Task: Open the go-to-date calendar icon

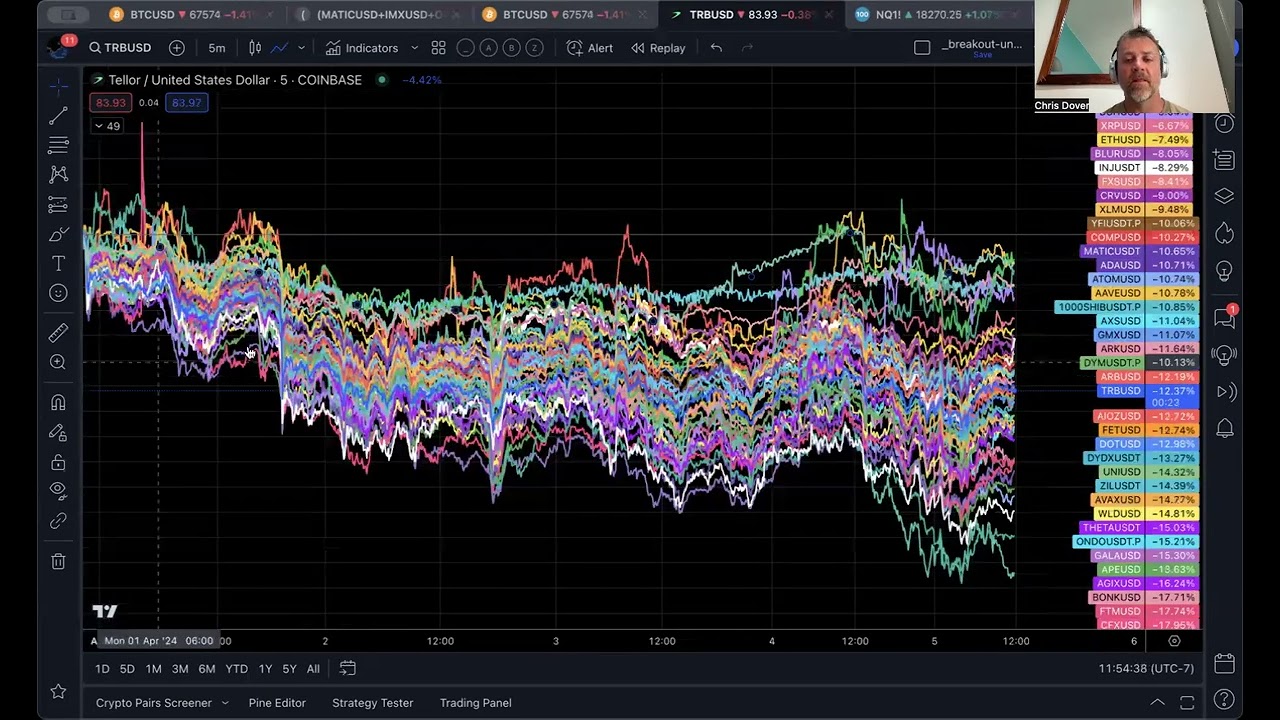Action: [x=347, y=668]
